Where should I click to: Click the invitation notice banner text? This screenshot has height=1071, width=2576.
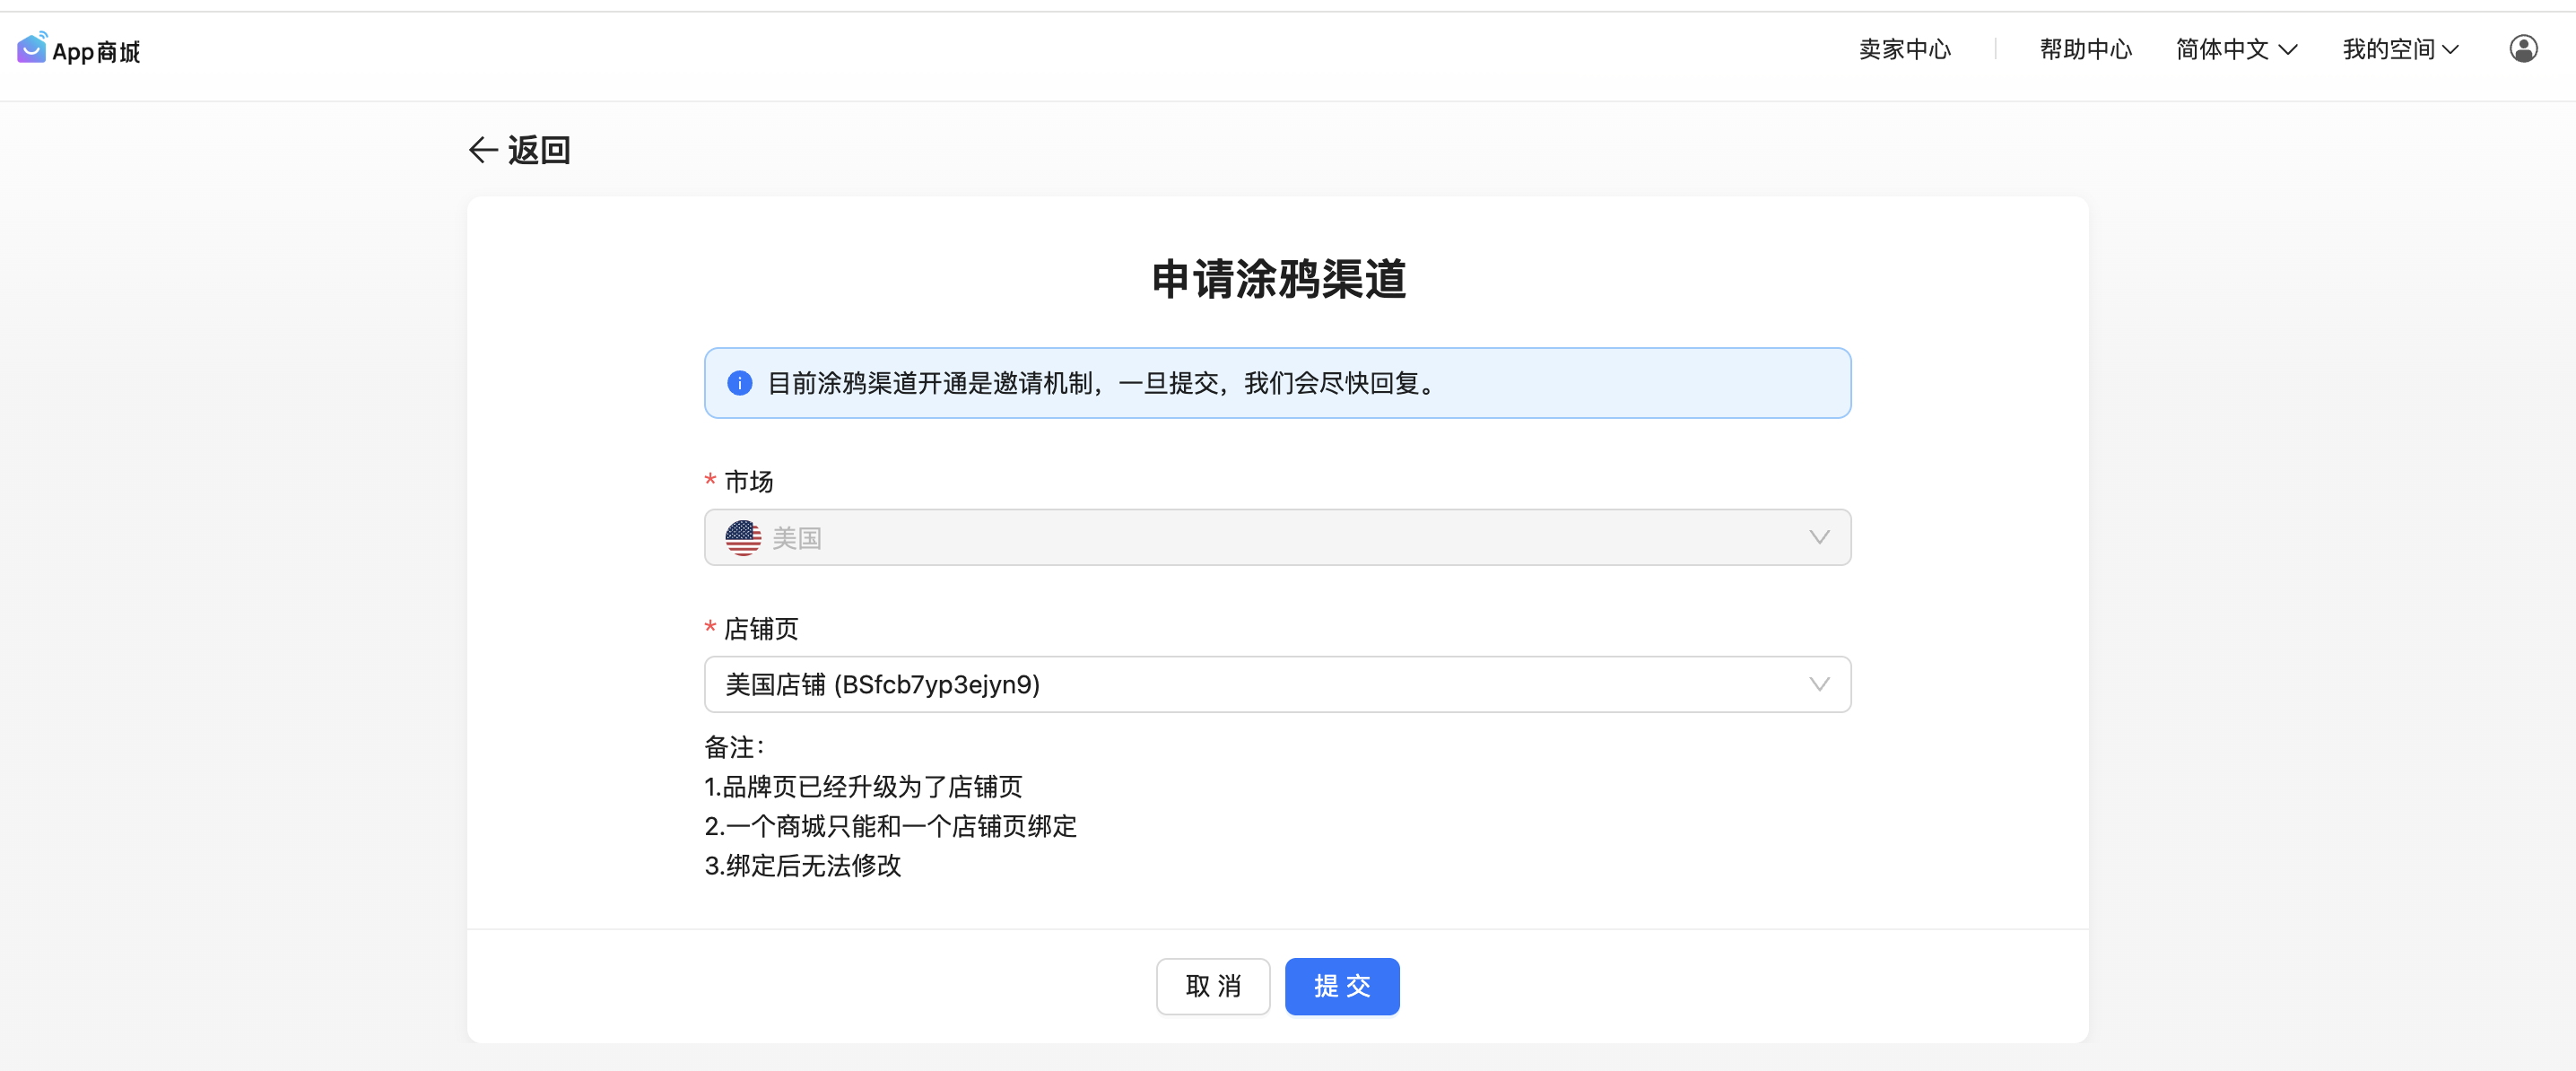pos(1100,383)
